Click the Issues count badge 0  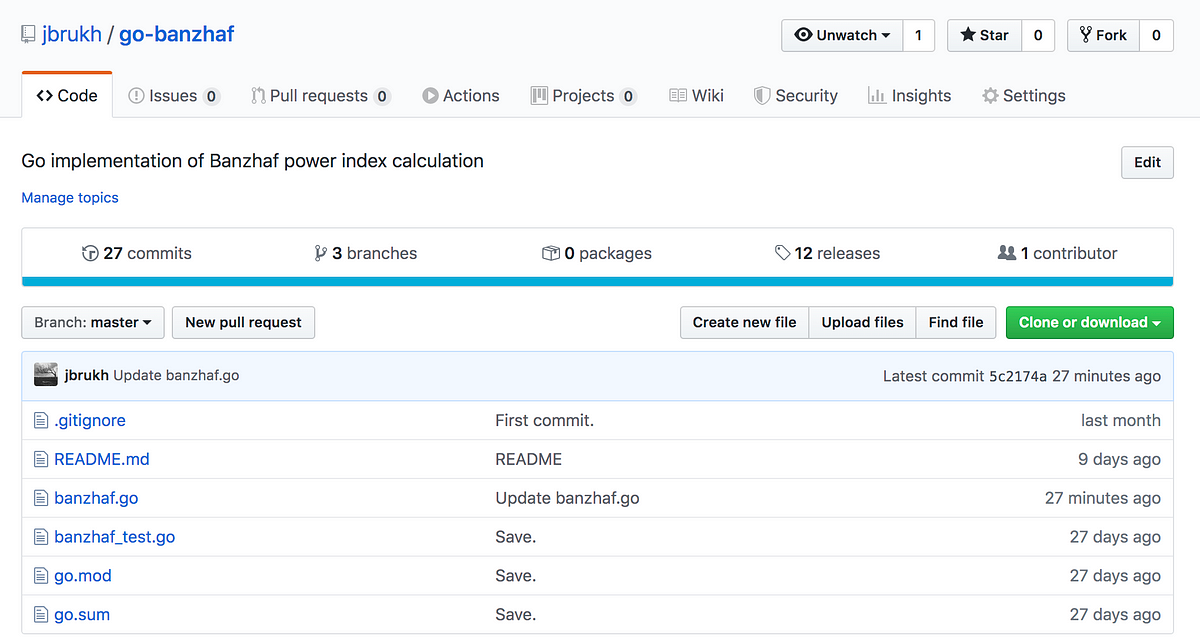pos(211,96)
